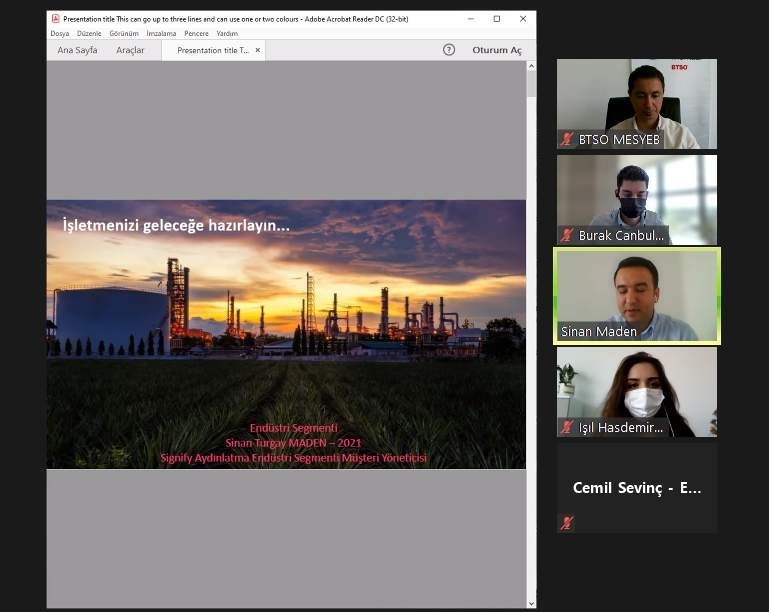Maximize the Acrobat Reader window
770x612 pixels.
(x=496, y=19)
